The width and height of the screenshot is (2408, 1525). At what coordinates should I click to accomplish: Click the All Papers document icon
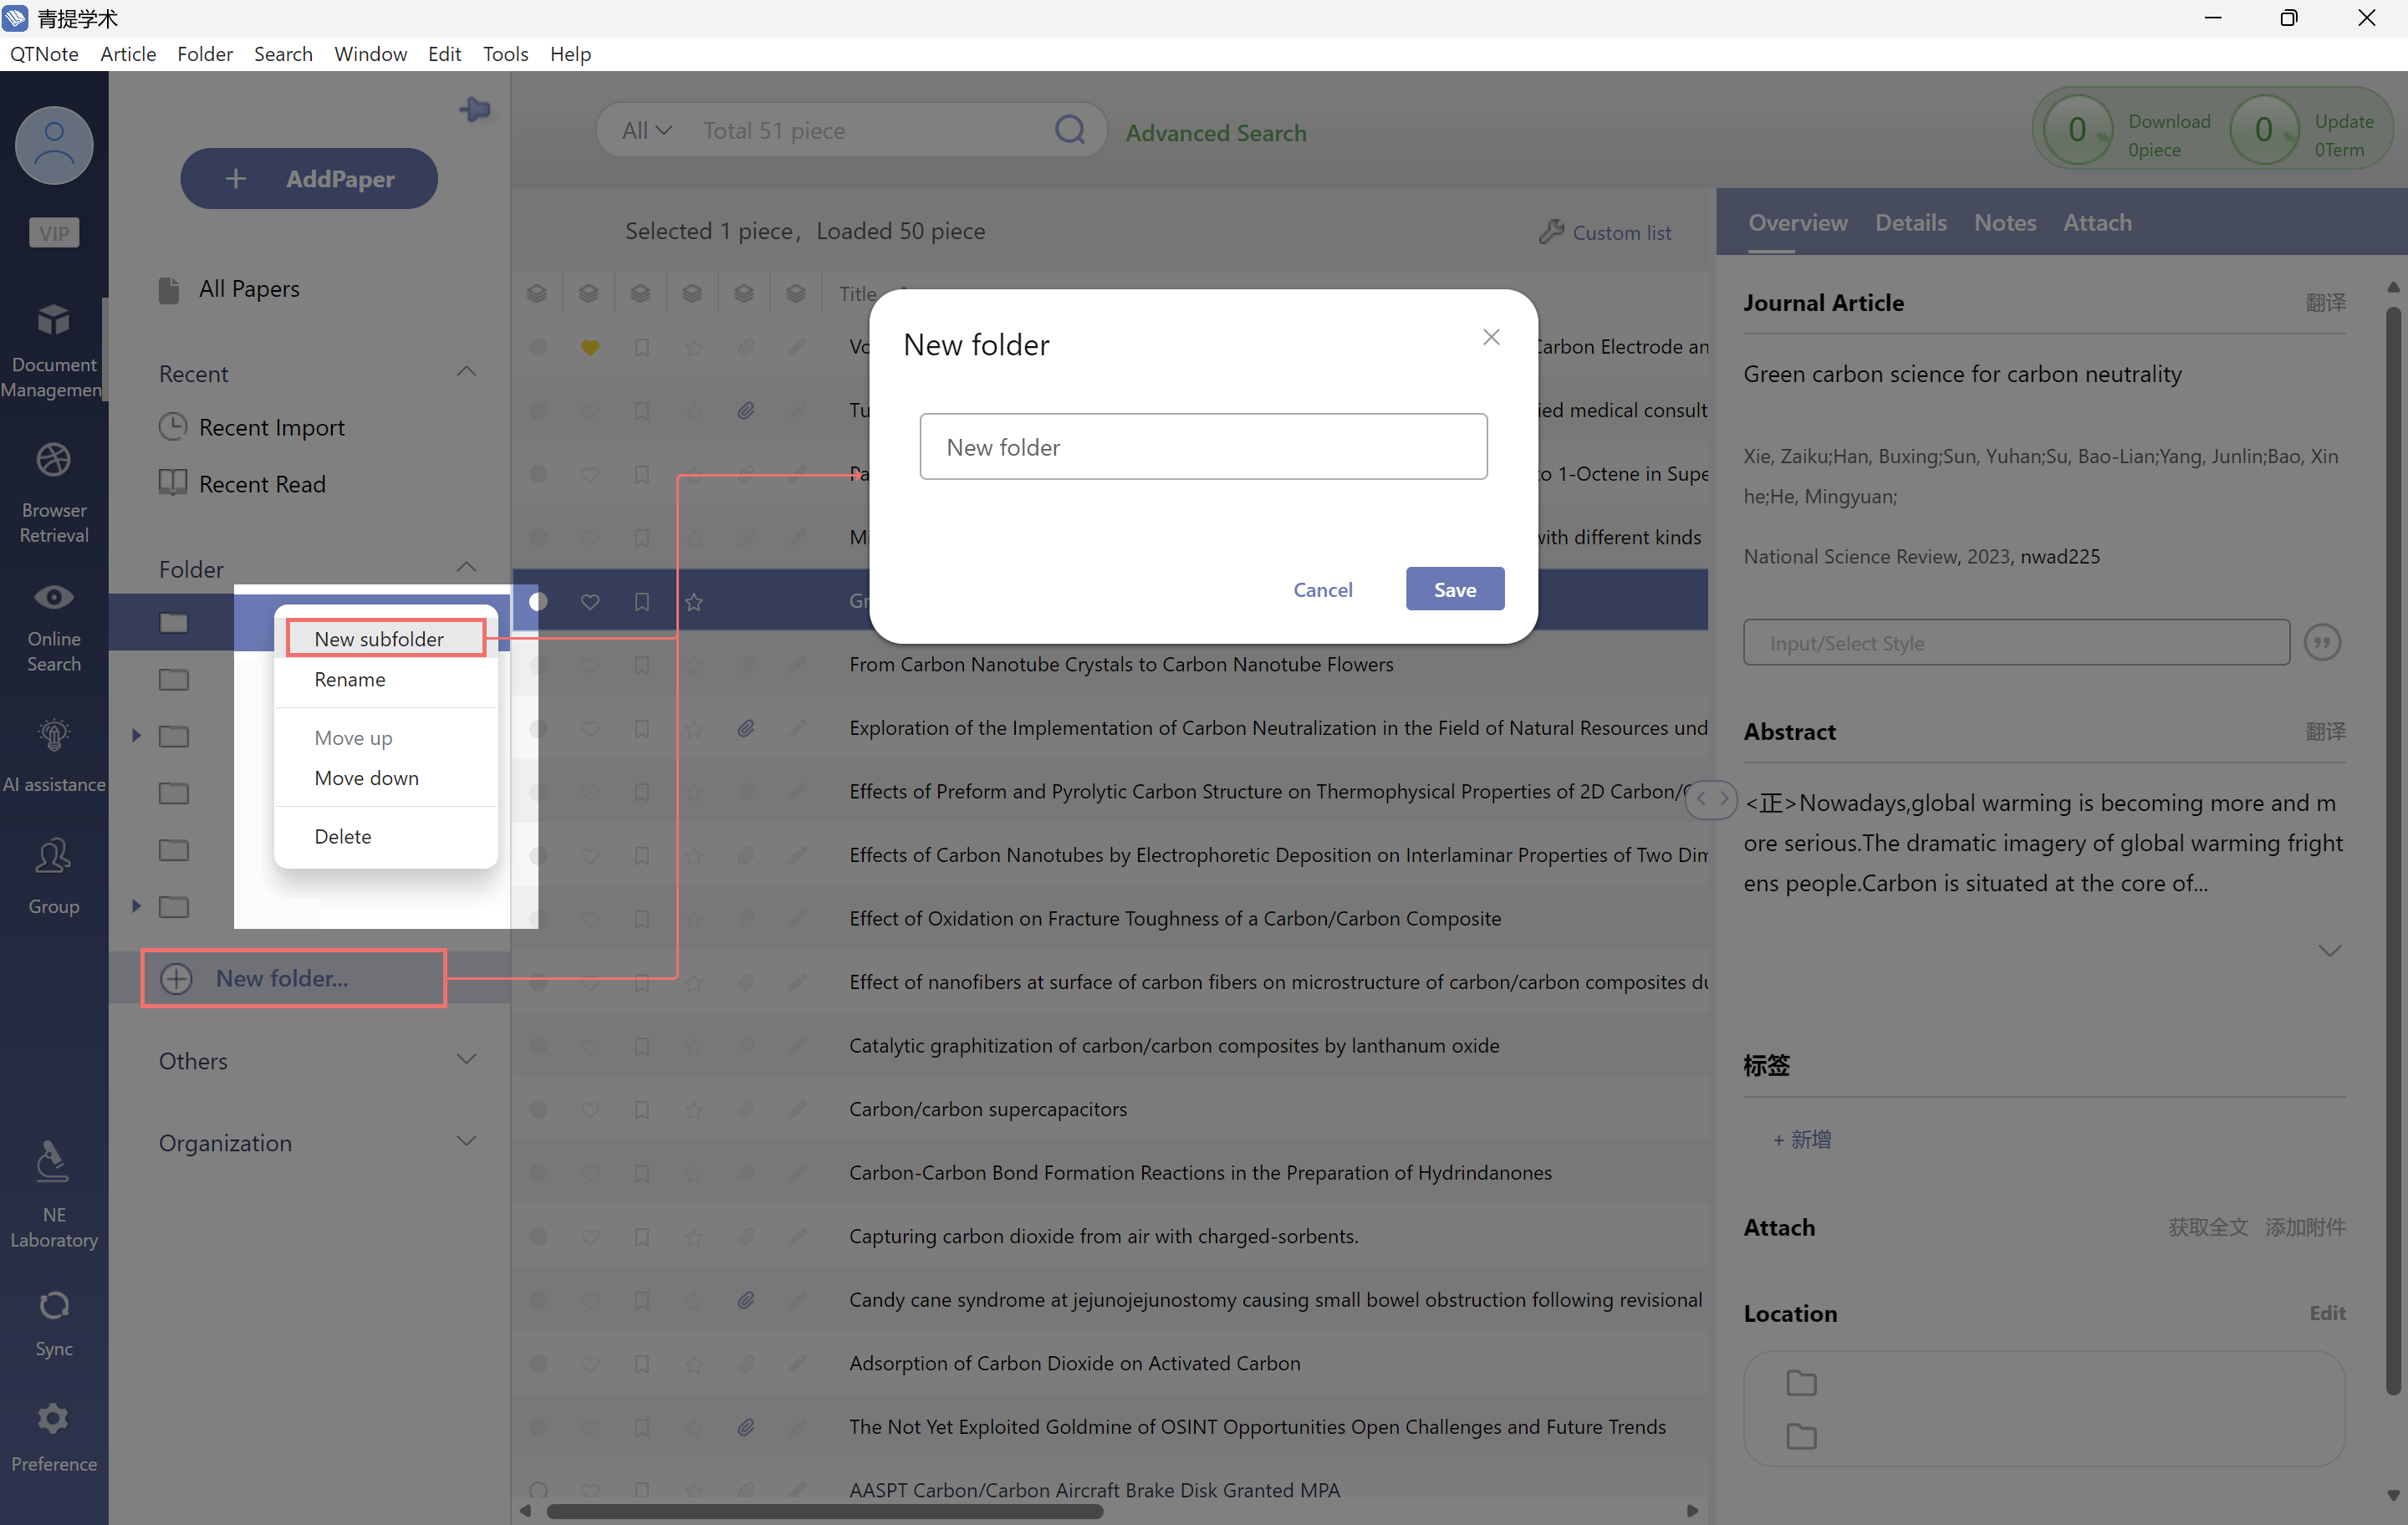pos(169,290)
